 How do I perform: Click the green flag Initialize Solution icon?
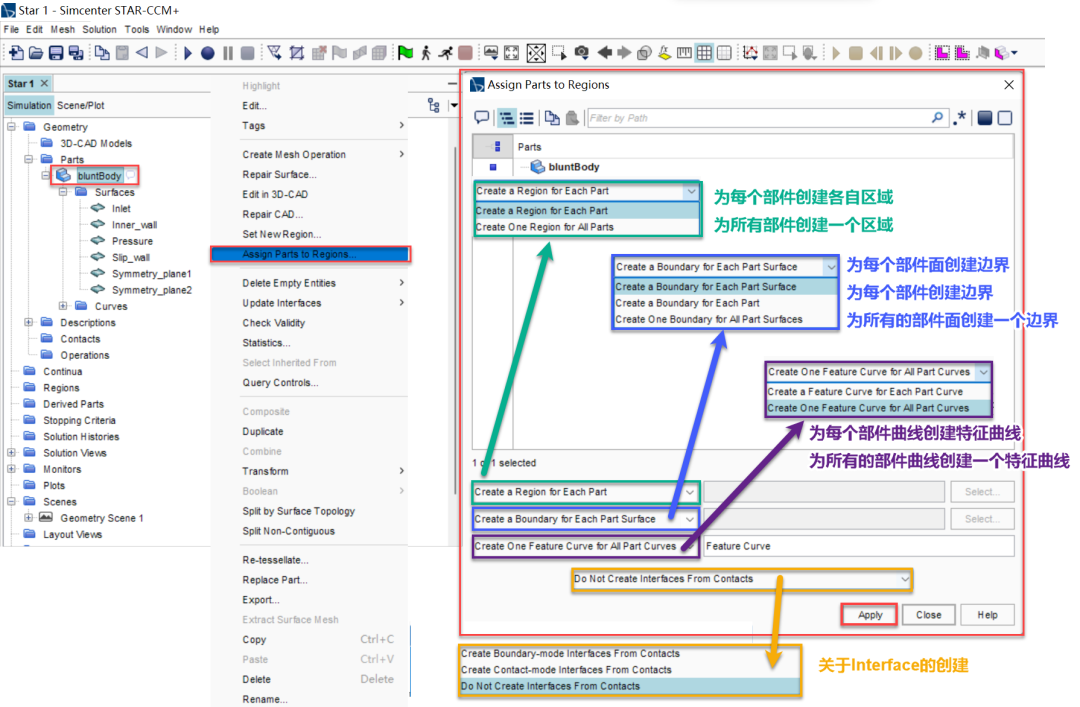pyautogui.click(x=406, y=52)
